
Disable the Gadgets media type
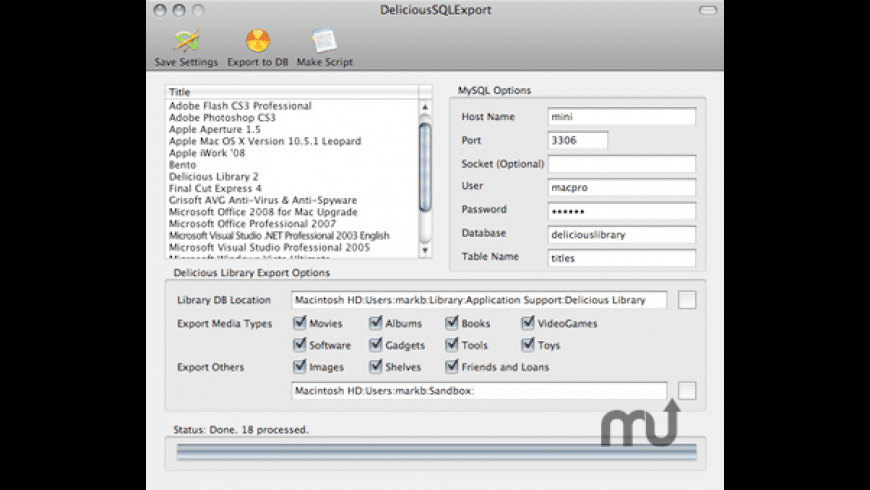[x=376, y=345]
